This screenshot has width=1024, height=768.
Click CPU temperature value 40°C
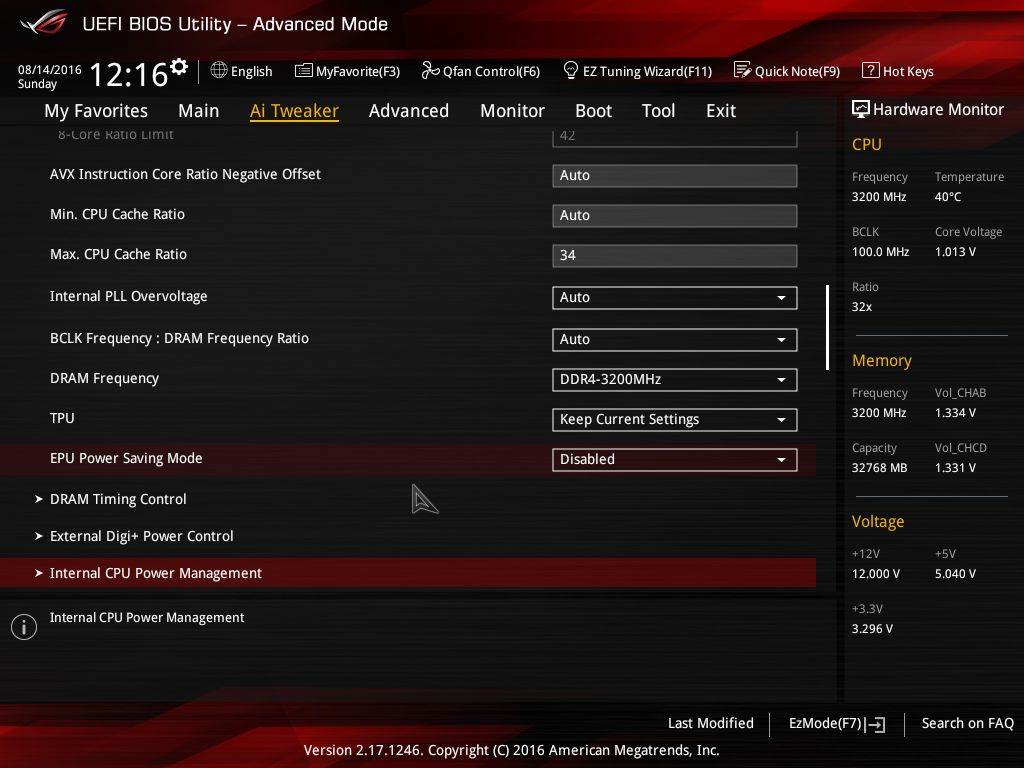click(948, 197)
